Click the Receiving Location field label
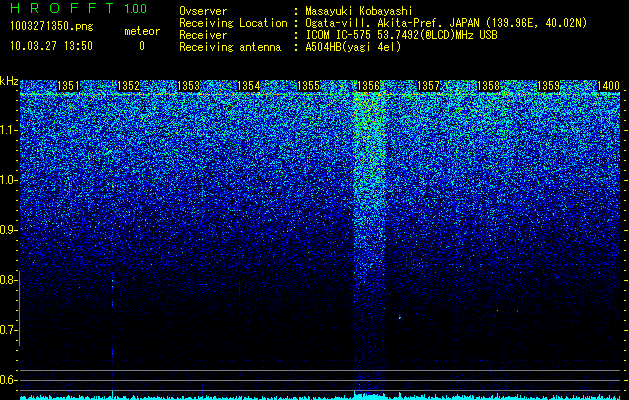 pos(233,23)
